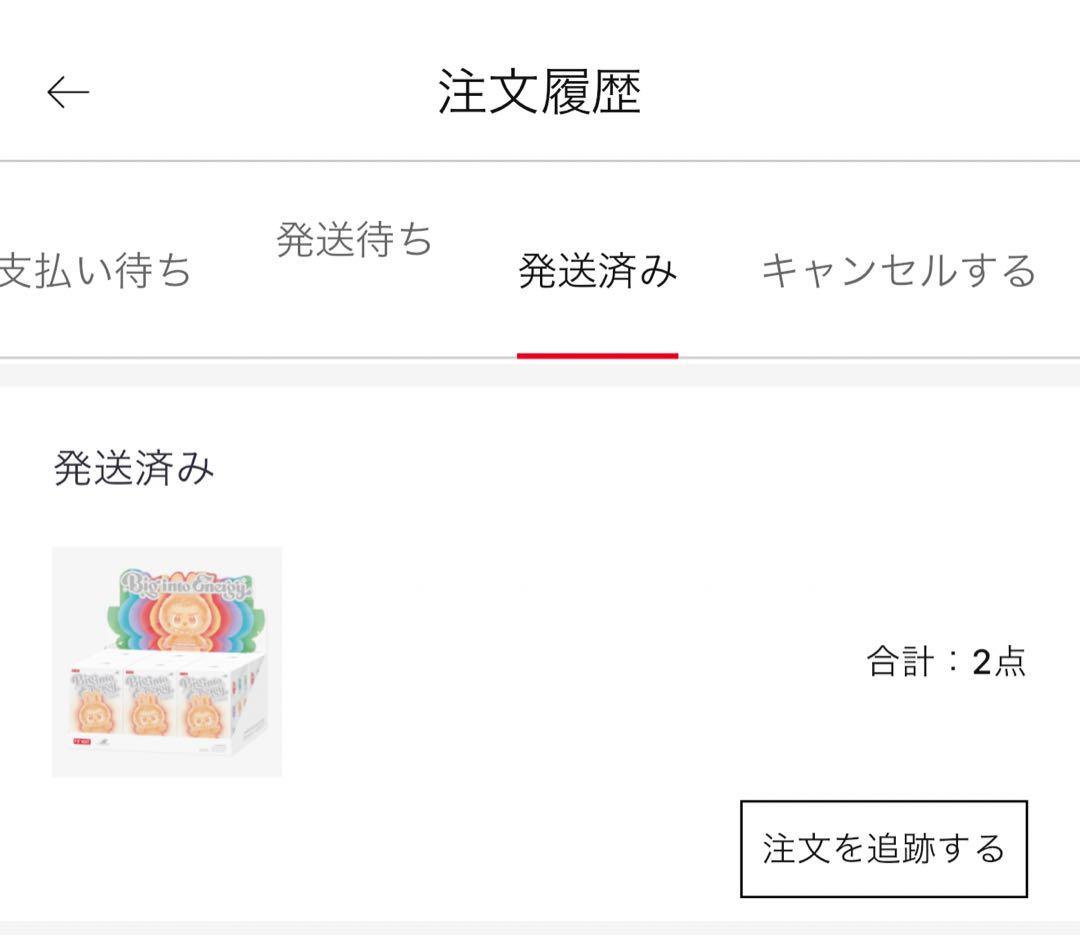This screenshot has width=1080, height=936.
Task: Open the 支払い待ち tab
Action: pos(95,271)
